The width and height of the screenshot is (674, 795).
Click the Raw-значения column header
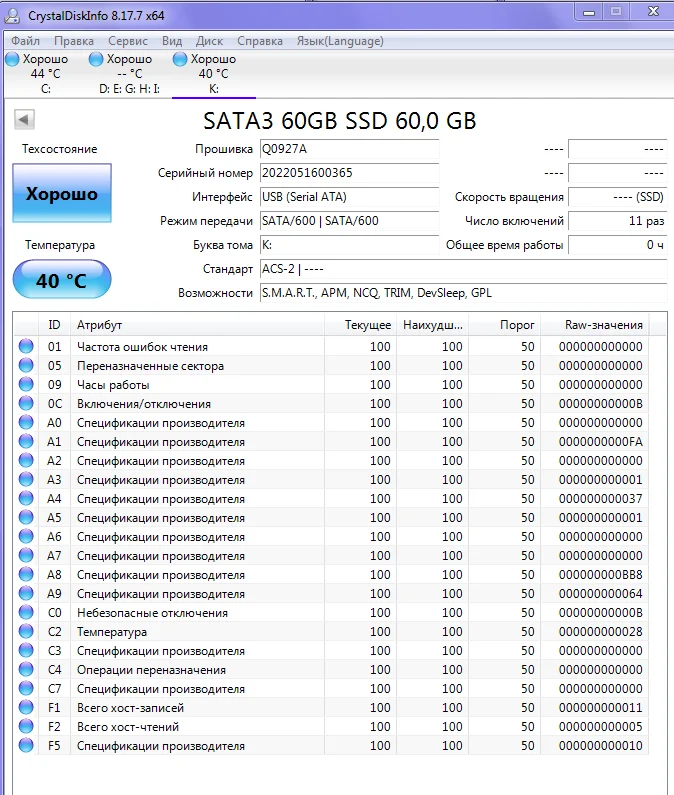[x=594, y=325]
